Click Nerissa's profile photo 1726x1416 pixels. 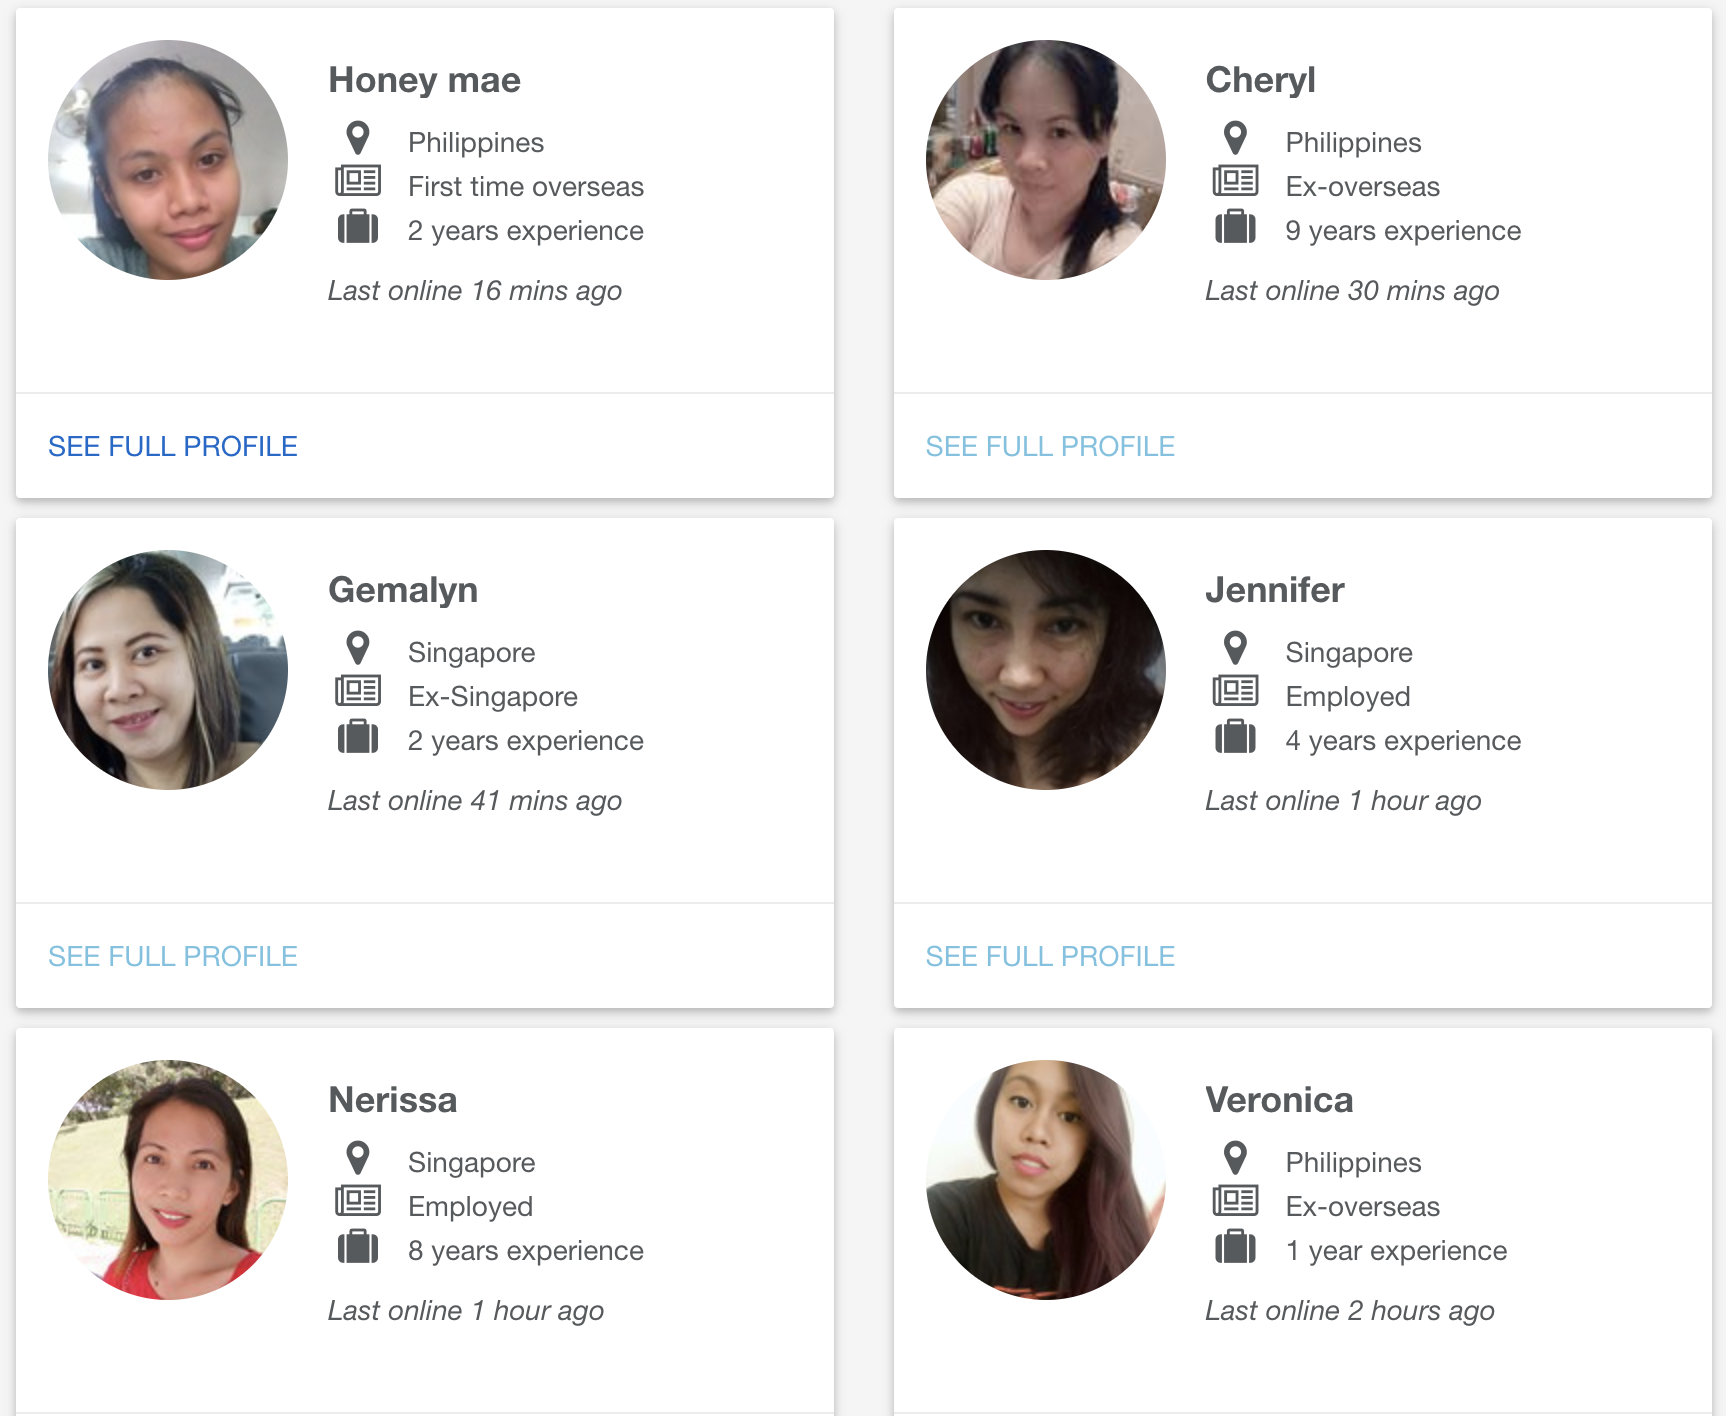click(x=168, y=1180)
